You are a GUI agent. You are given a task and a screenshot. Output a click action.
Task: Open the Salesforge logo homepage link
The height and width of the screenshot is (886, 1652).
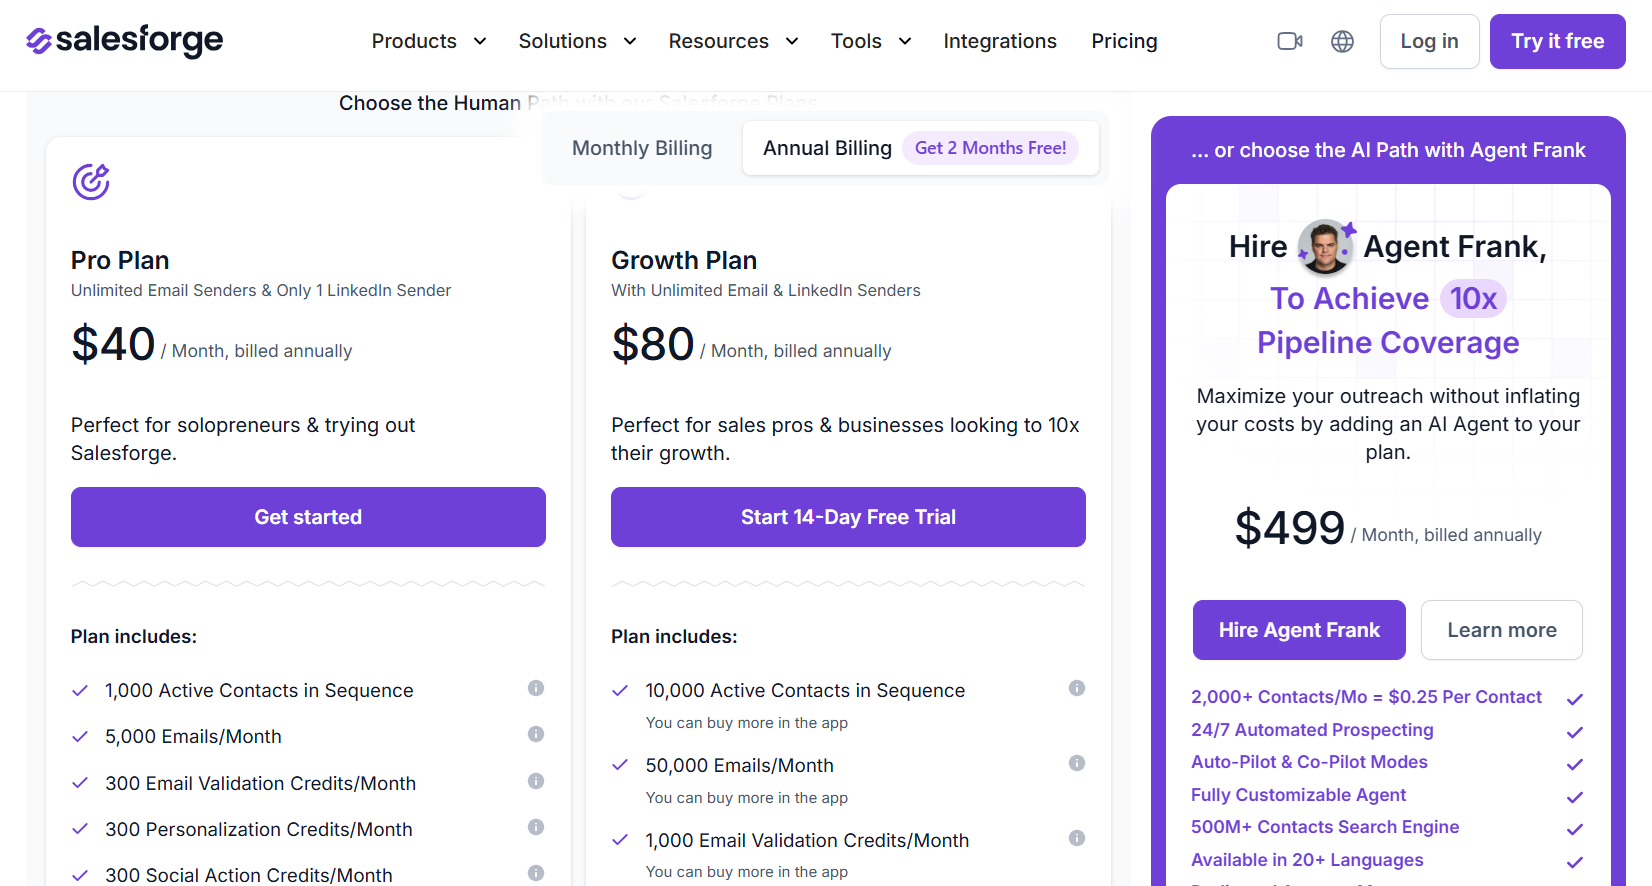coord(124,41)
